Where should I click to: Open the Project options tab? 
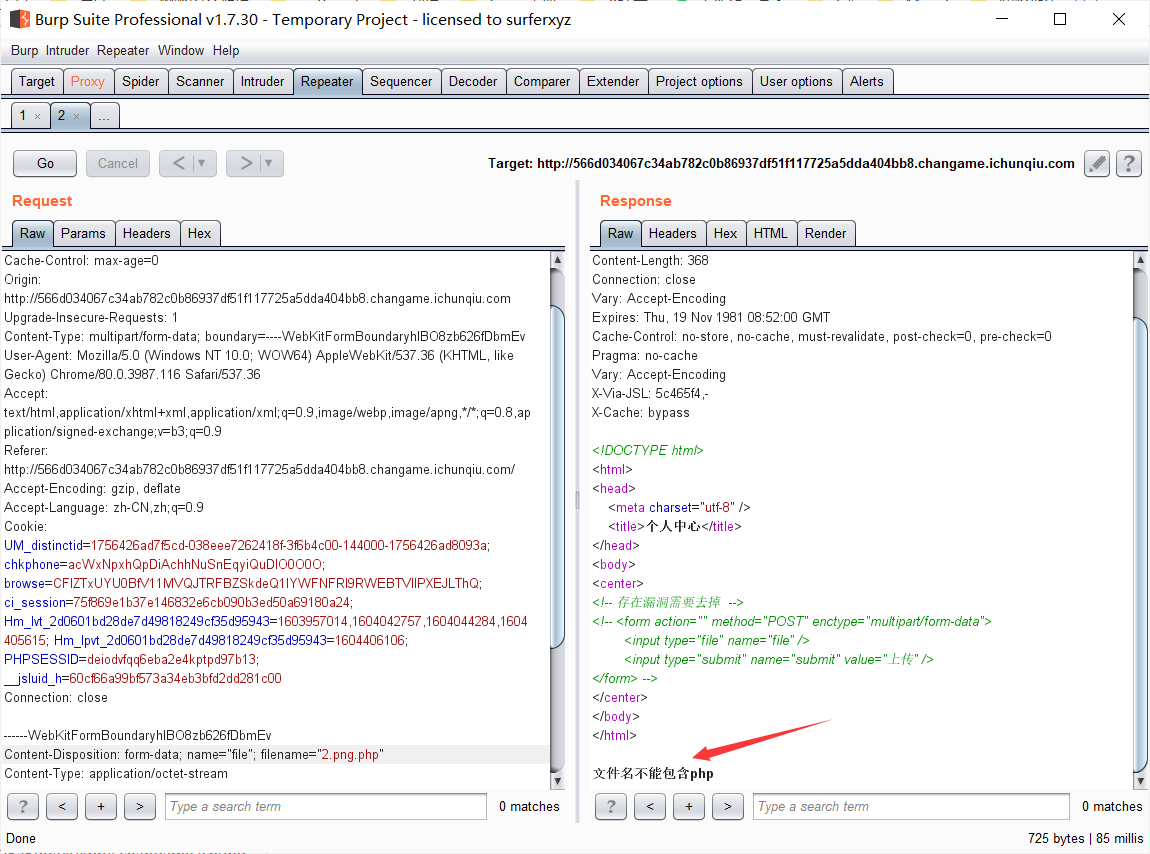tap(700, 81)
